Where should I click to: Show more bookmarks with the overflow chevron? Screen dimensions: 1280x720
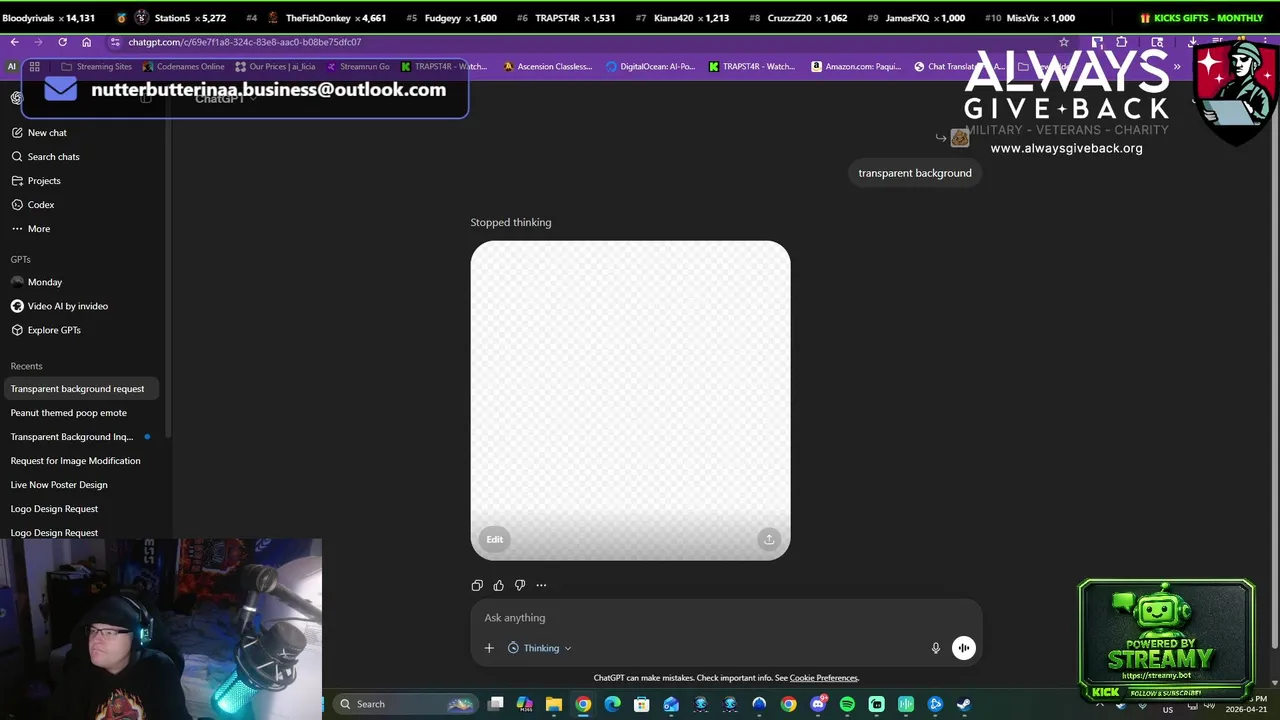point(1177,67)
